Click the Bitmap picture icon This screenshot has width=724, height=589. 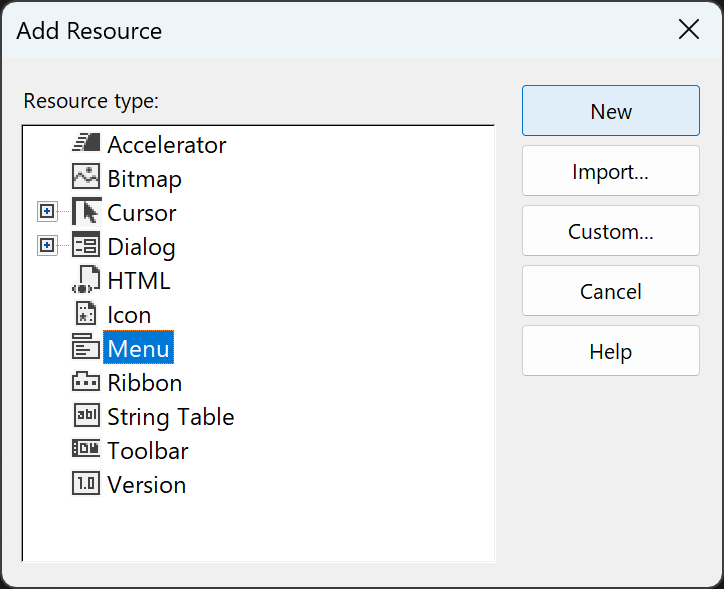coord(86,178)
